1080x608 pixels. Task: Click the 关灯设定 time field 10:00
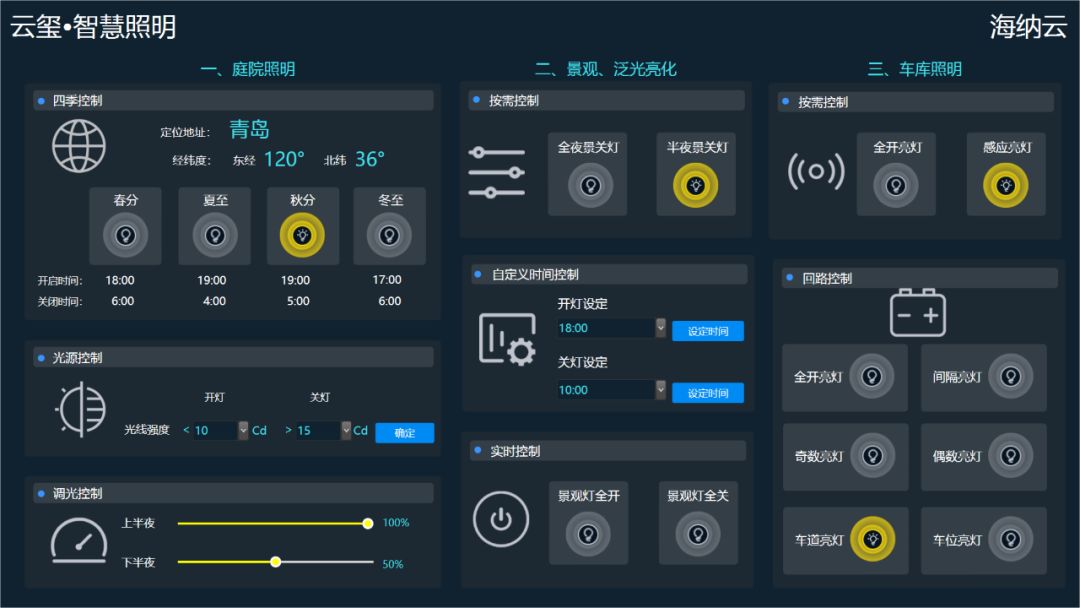(x=606, y=390)
